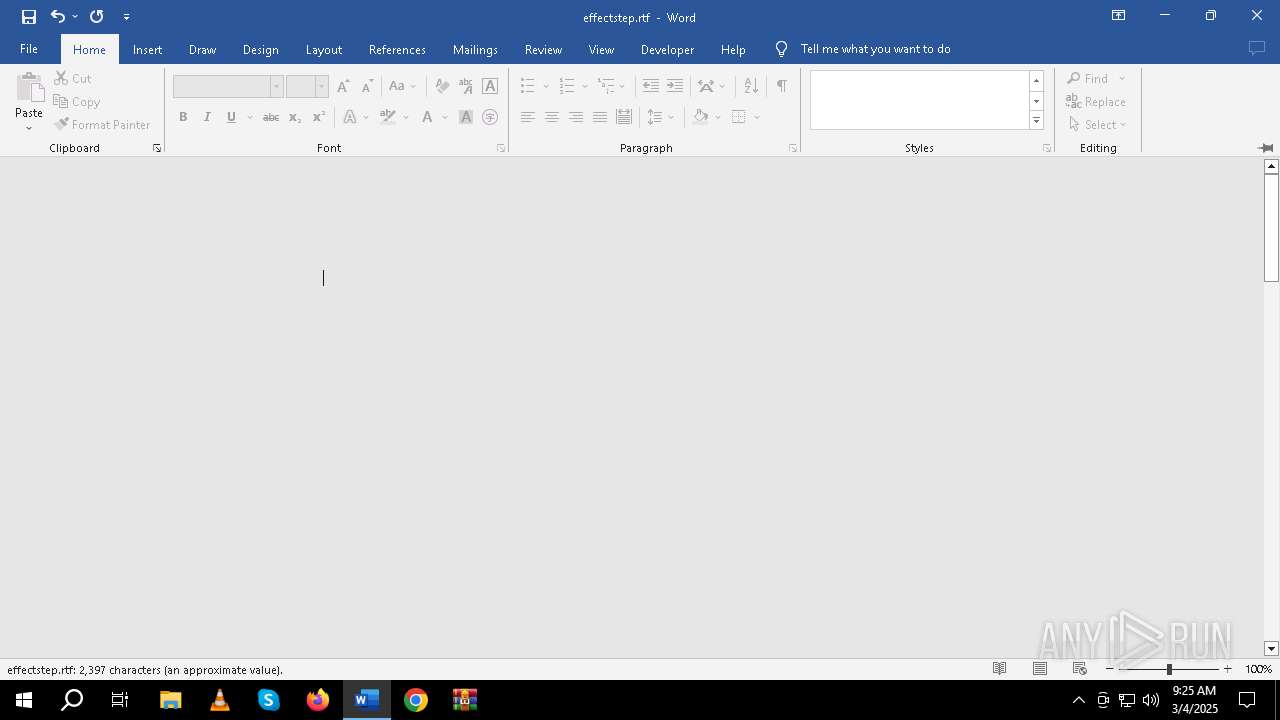This screenshot has height=720, width=1280.
Task: Click Decrease Indent icon
Action: [650, 86]
